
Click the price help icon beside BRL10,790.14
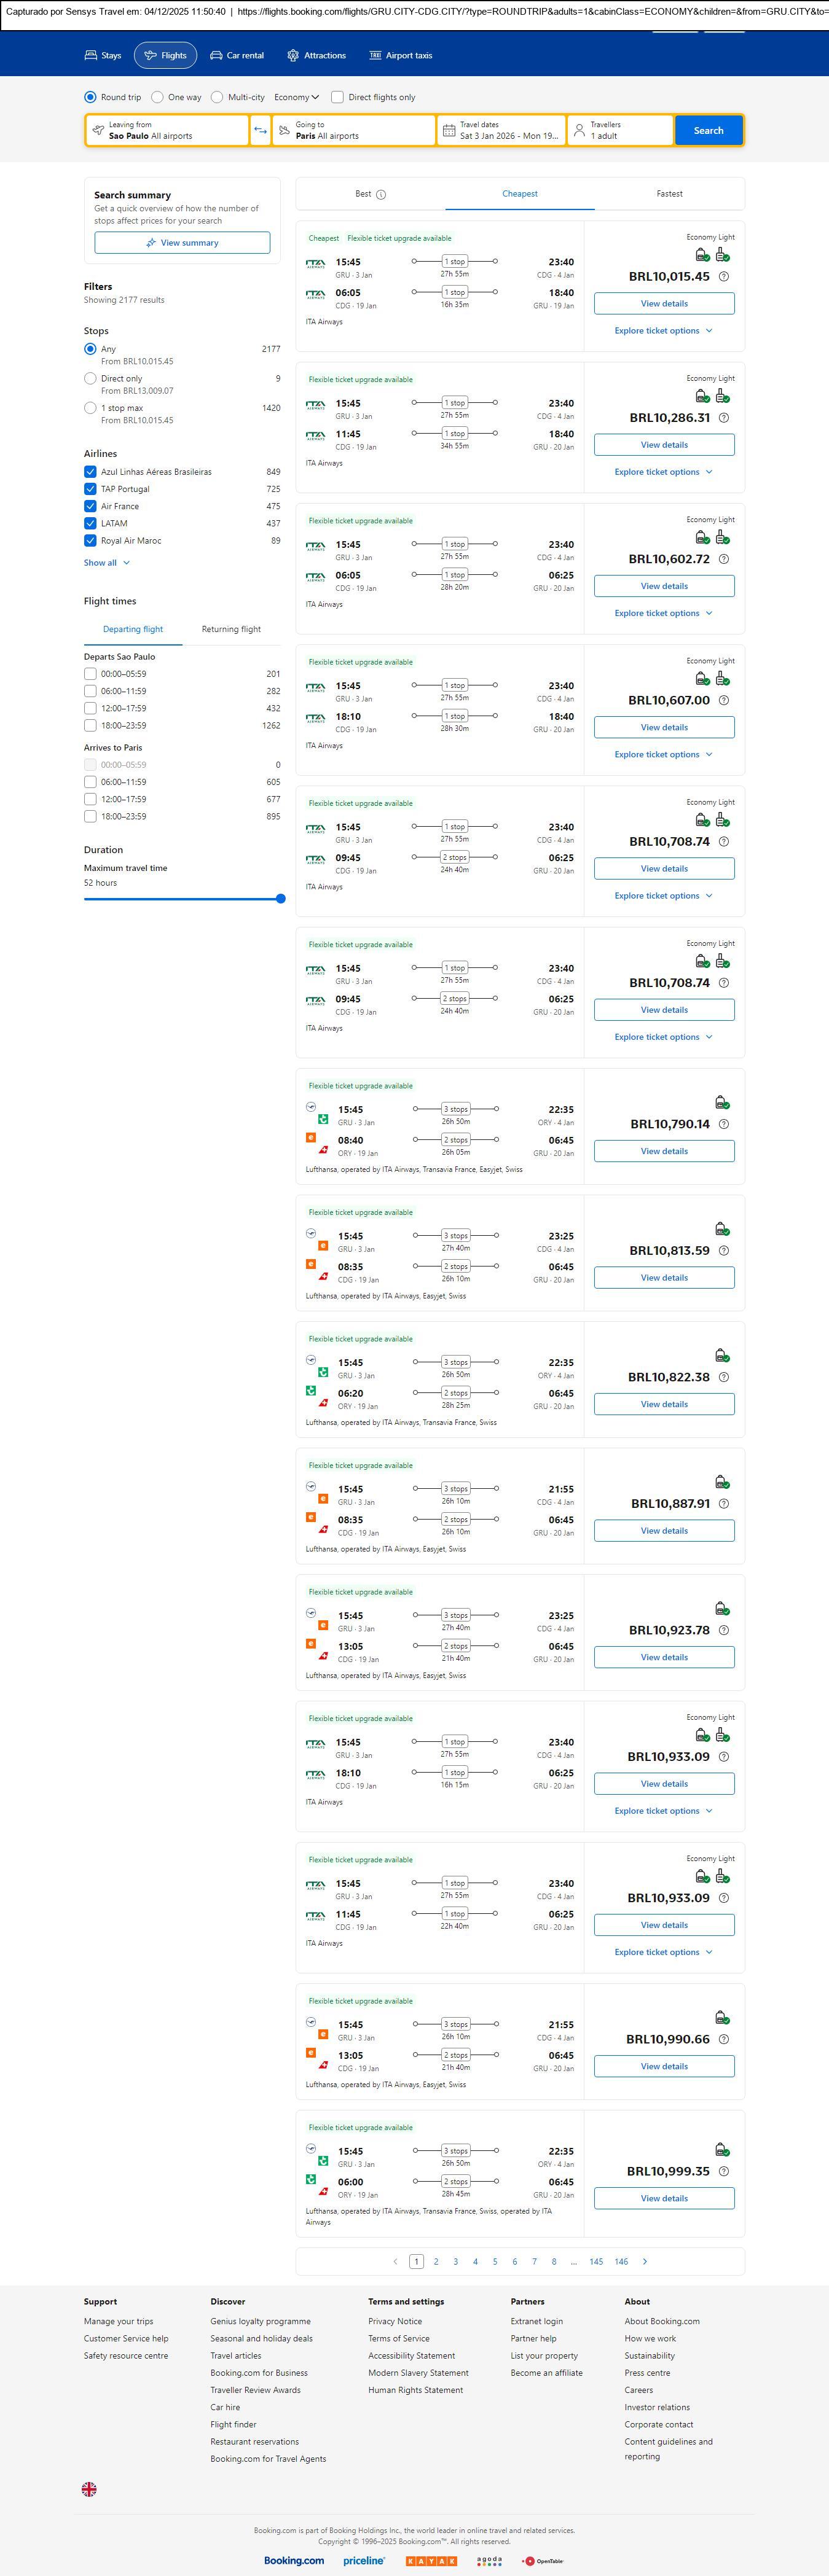tap(724, 1124)
